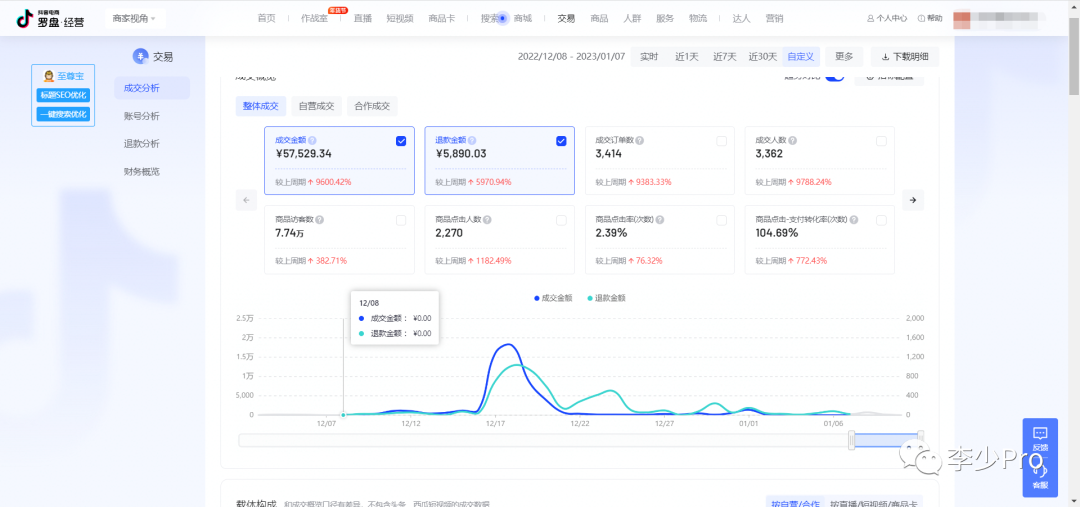Uncheck 成交金额 metric checkbox
1080x507 pixels.
point(401,141)
